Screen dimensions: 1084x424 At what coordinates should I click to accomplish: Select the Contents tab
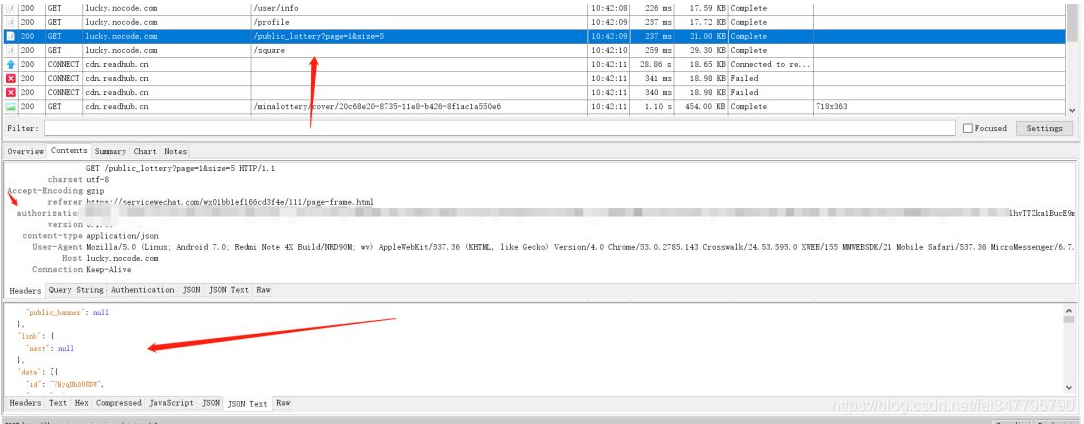coord(69,150)
